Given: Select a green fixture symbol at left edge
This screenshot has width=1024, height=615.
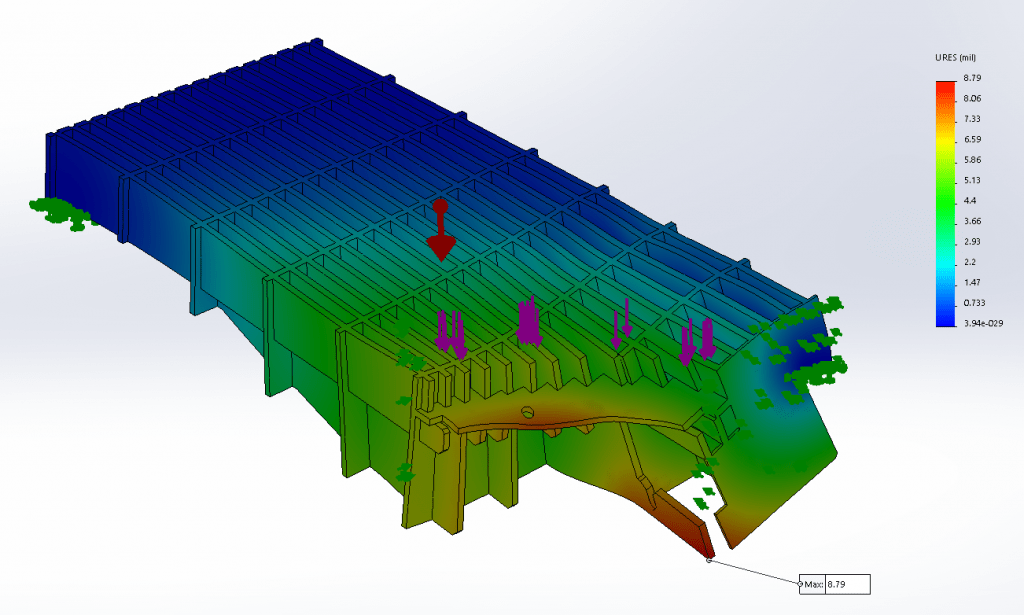Looking at the screenshot, I should [55, 210].
